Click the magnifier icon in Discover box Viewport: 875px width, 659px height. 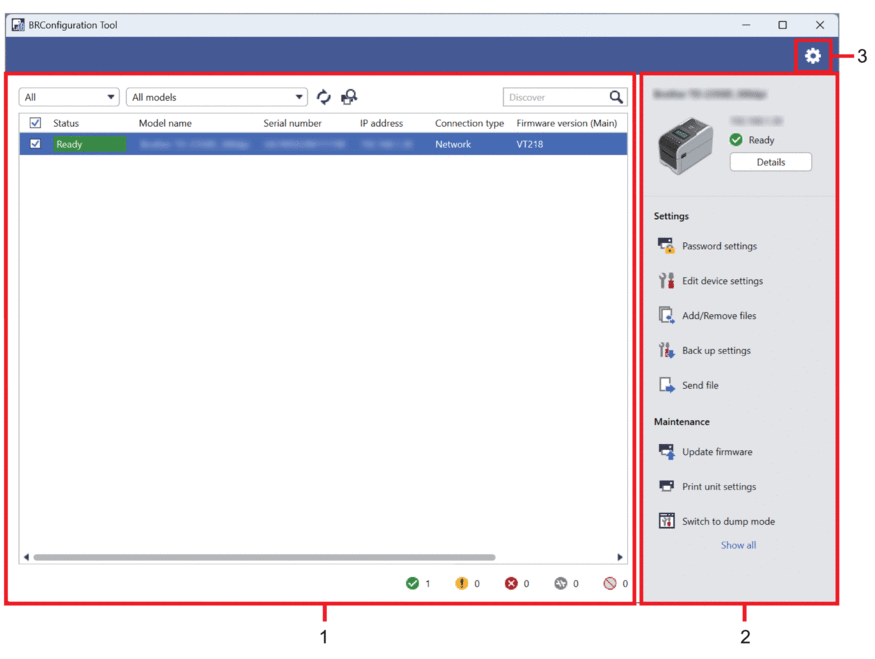point(616,97)
